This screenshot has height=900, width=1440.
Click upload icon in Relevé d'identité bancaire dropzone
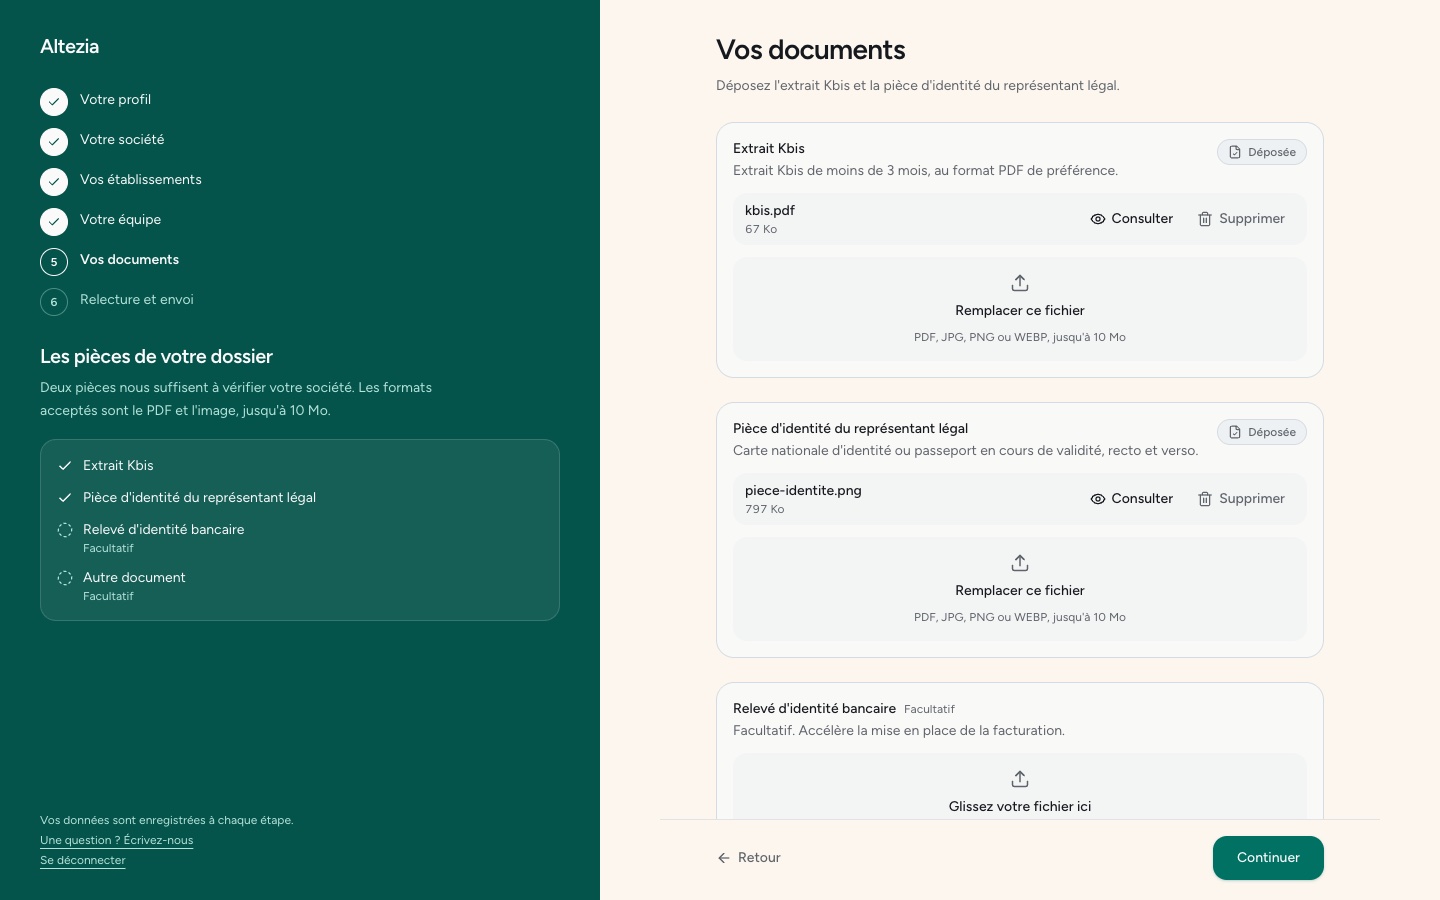[x=1020, y=779]
